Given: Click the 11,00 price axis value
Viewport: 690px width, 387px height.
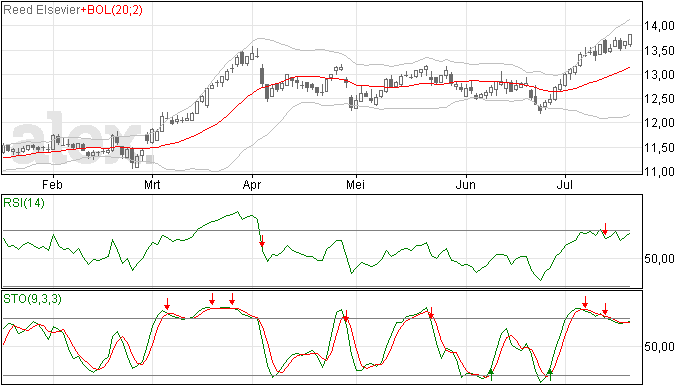Looking at the screenshot, I should 659,172.
